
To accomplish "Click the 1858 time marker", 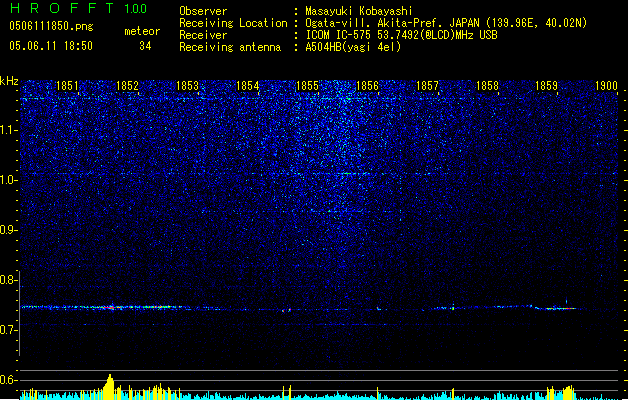I will coord(487,86).
